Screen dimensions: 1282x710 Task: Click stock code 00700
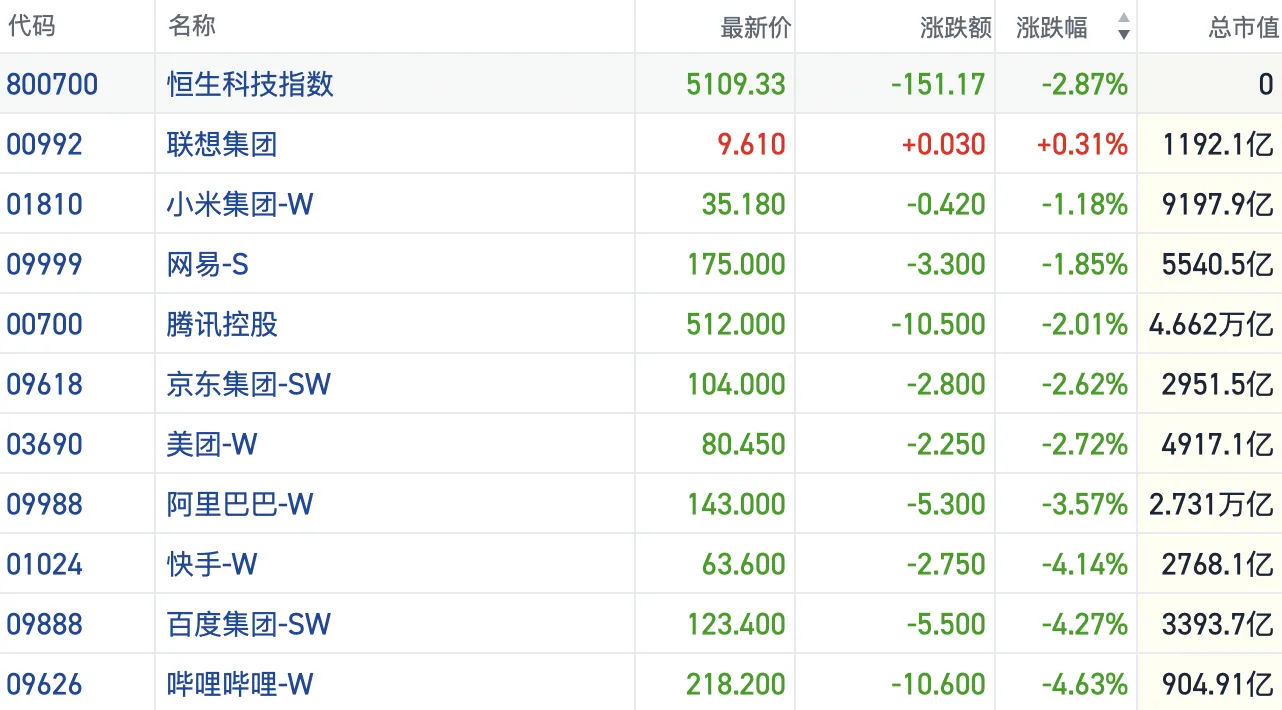(44, 324)
